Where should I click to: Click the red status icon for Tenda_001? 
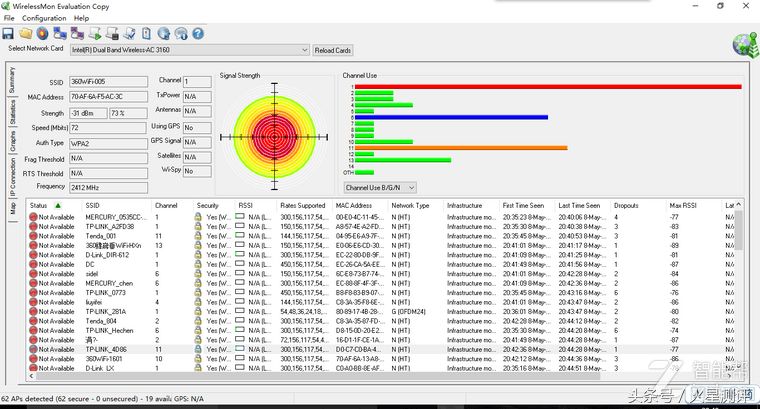point(33,235)
